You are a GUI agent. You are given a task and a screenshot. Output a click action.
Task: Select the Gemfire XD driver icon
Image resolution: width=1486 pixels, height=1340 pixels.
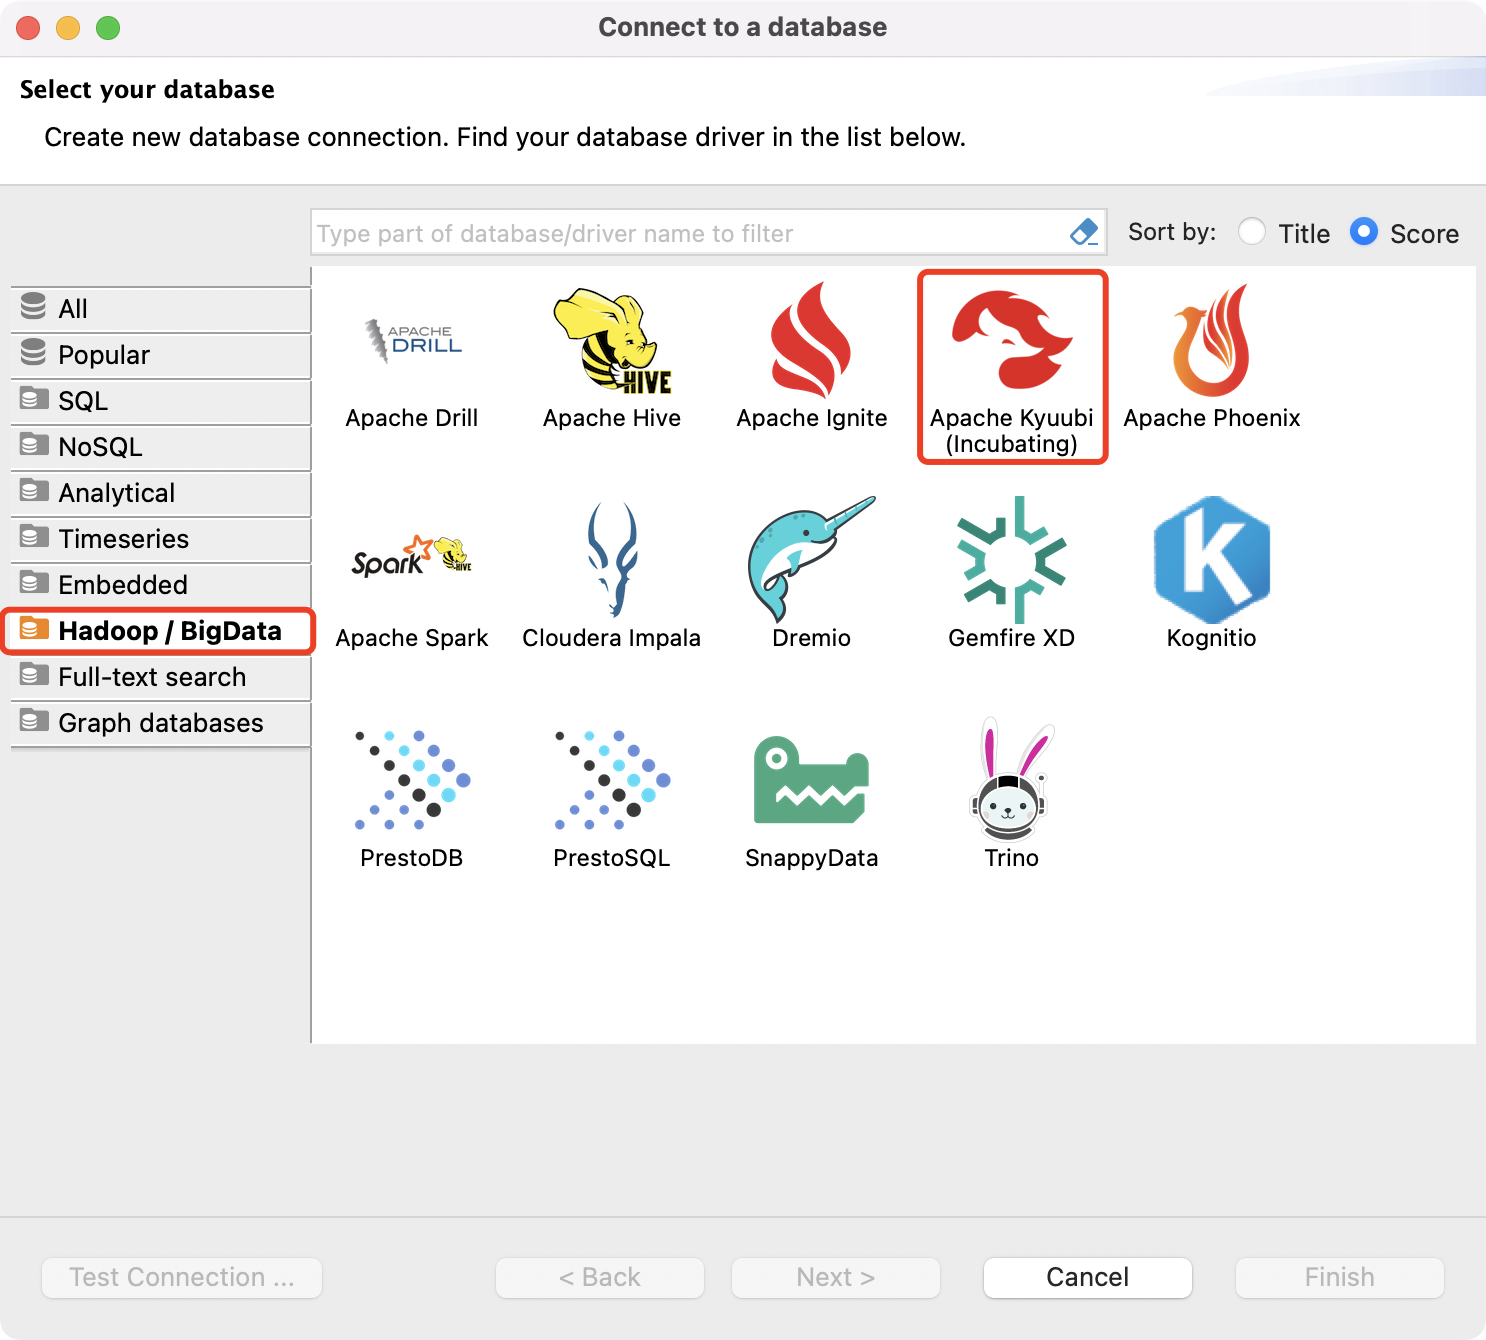pos(1012,559)
